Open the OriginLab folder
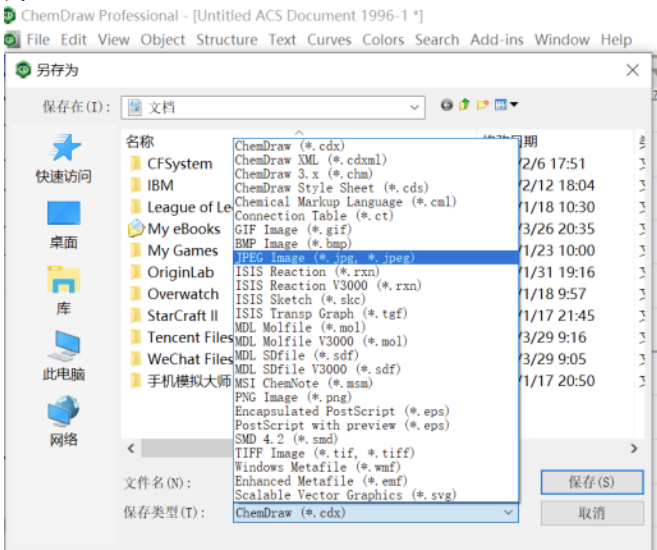This screenshot has height=550, width=657. [x=172, y=273]
